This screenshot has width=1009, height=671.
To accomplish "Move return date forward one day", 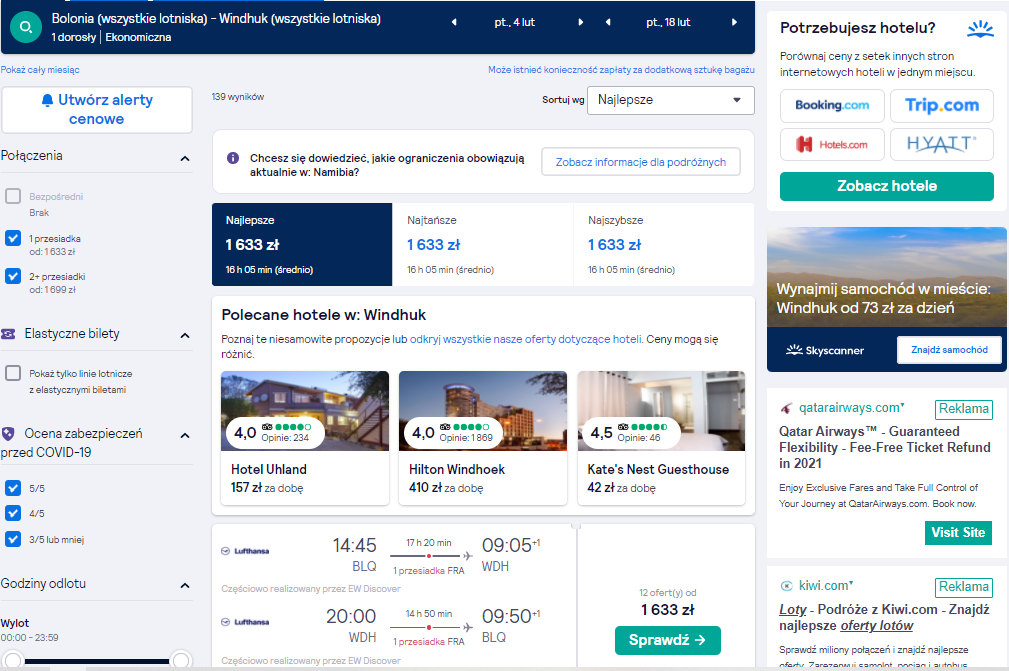I will pos(734,23).
